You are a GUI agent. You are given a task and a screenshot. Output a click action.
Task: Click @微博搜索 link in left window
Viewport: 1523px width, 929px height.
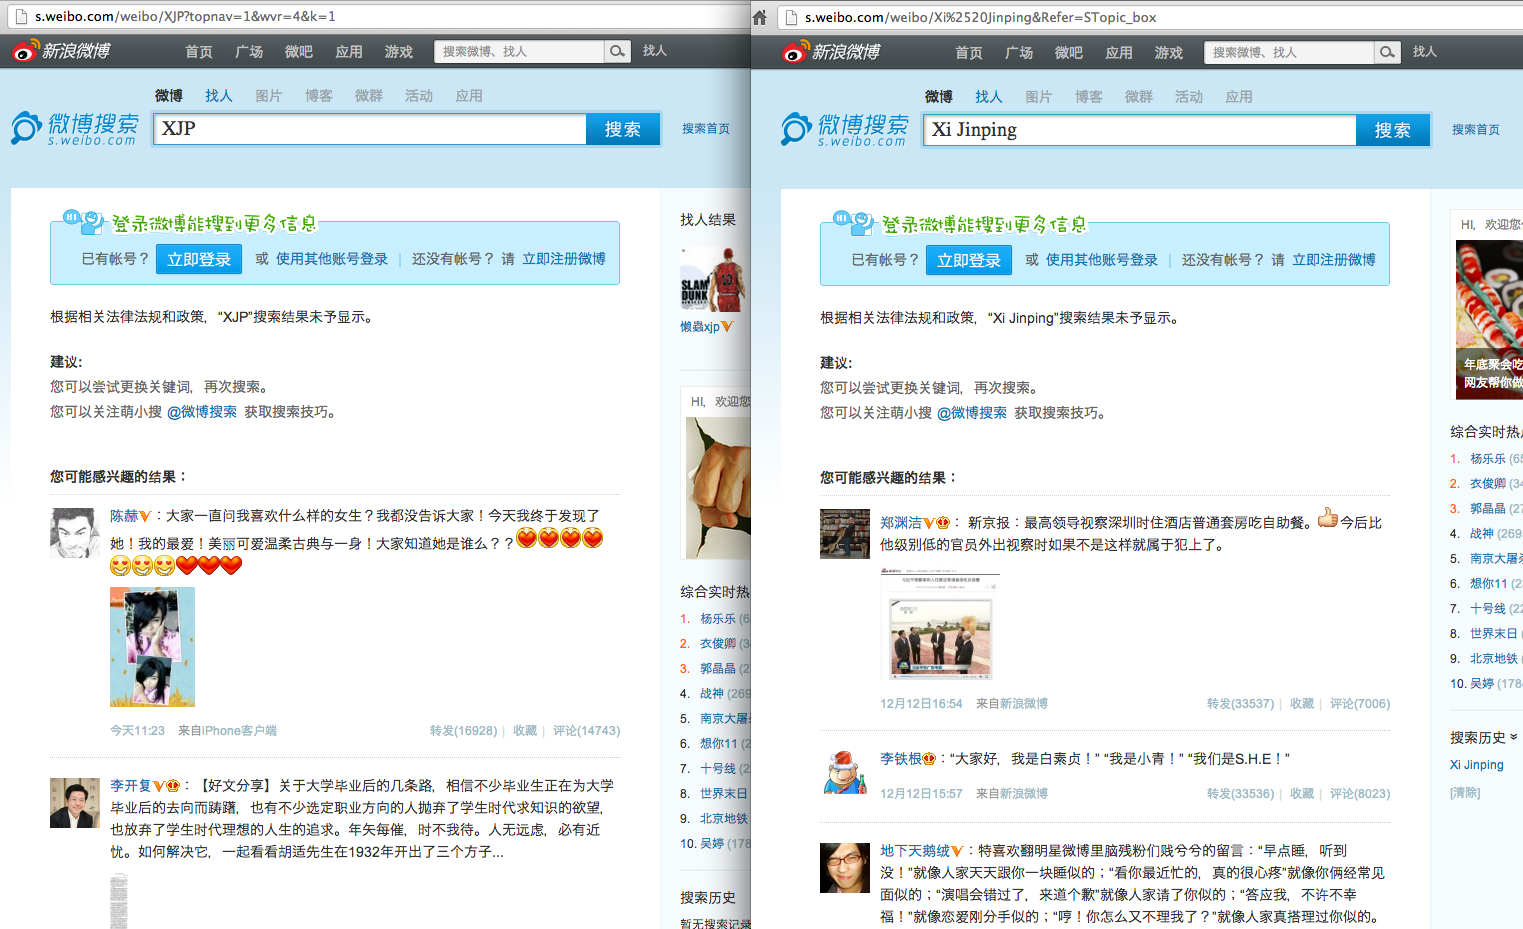202,412
